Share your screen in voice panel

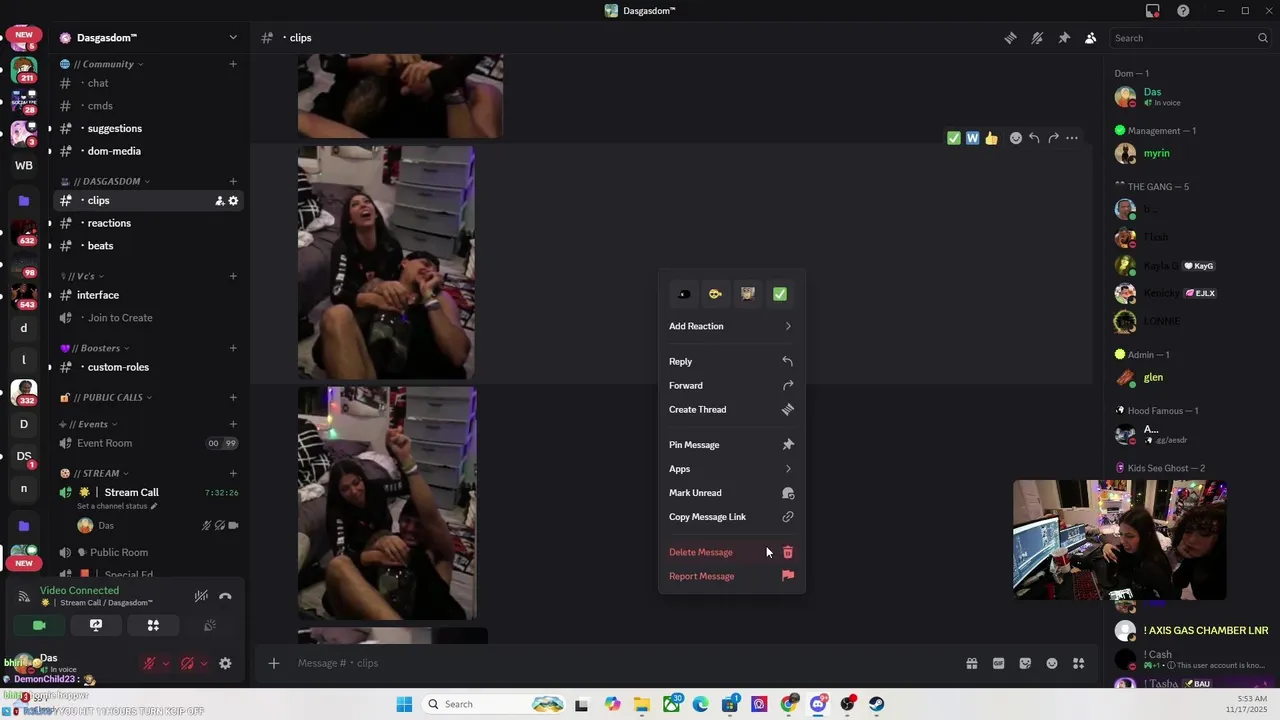96,625
